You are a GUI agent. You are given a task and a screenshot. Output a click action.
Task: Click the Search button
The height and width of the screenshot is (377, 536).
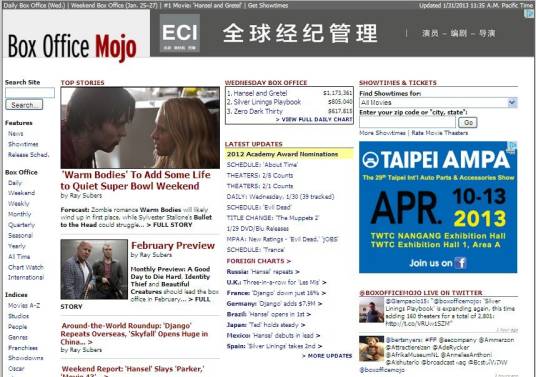point(24,105)
